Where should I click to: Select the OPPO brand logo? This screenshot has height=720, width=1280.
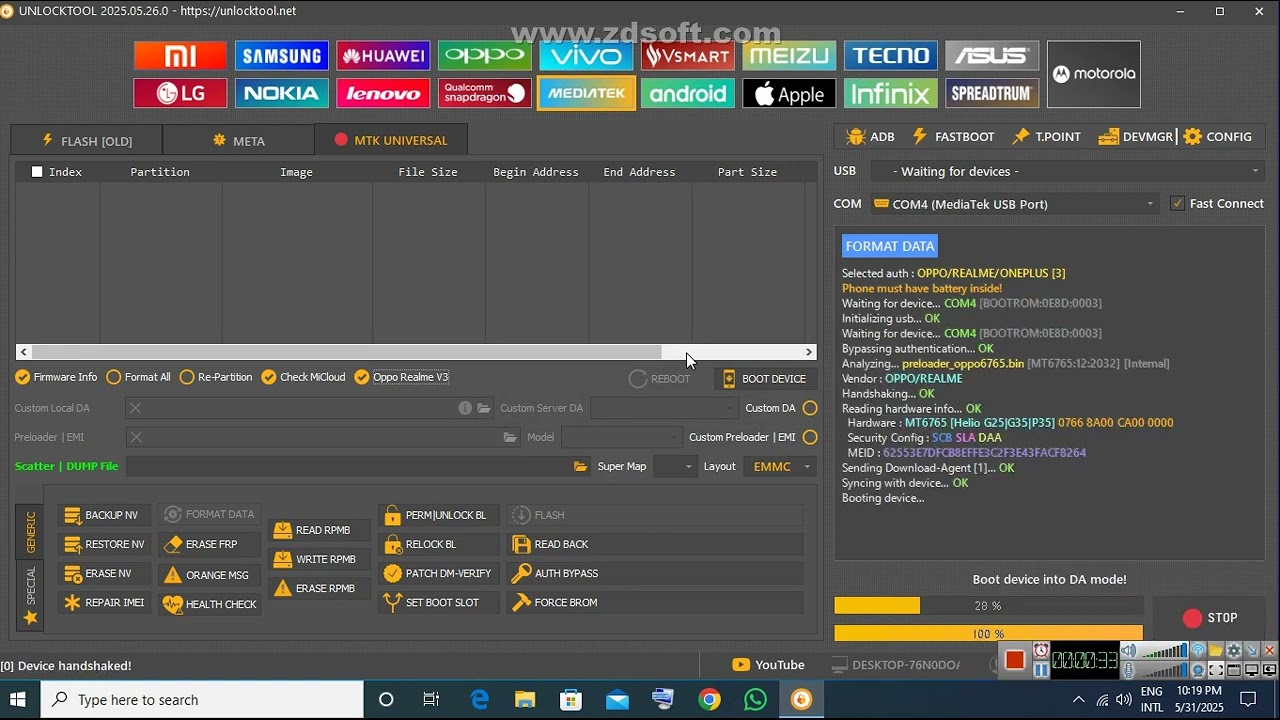[x=485, y=56]
